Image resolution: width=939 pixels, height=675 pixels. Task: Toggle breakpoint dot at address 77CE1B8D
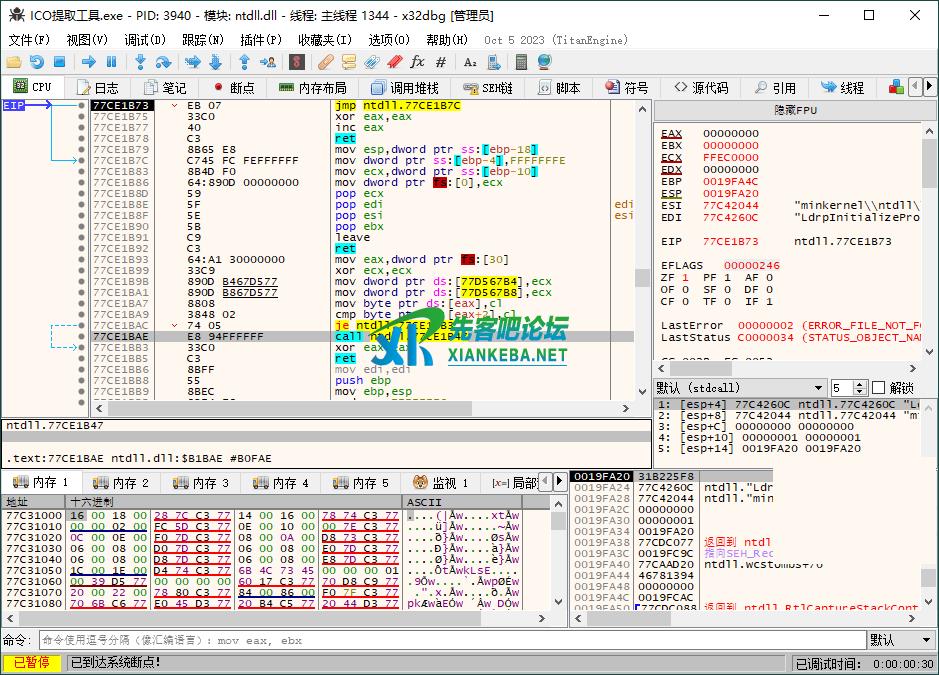click(x=81, y=193)
